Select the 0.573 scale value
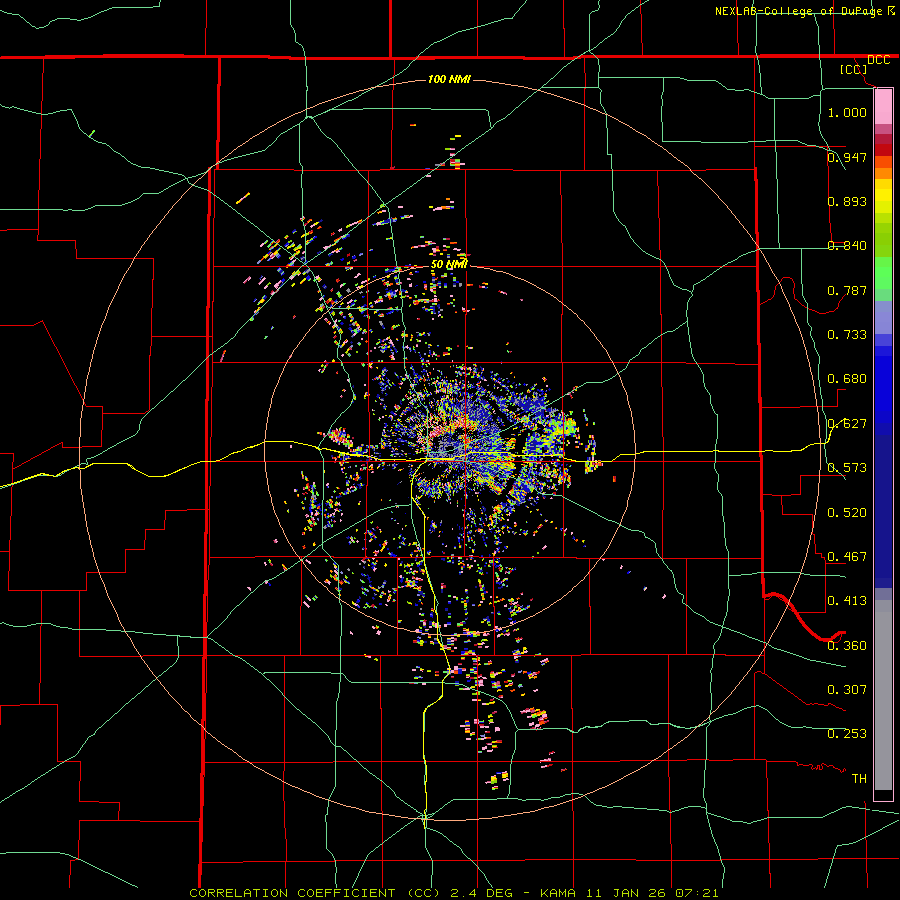 [847, 468]
